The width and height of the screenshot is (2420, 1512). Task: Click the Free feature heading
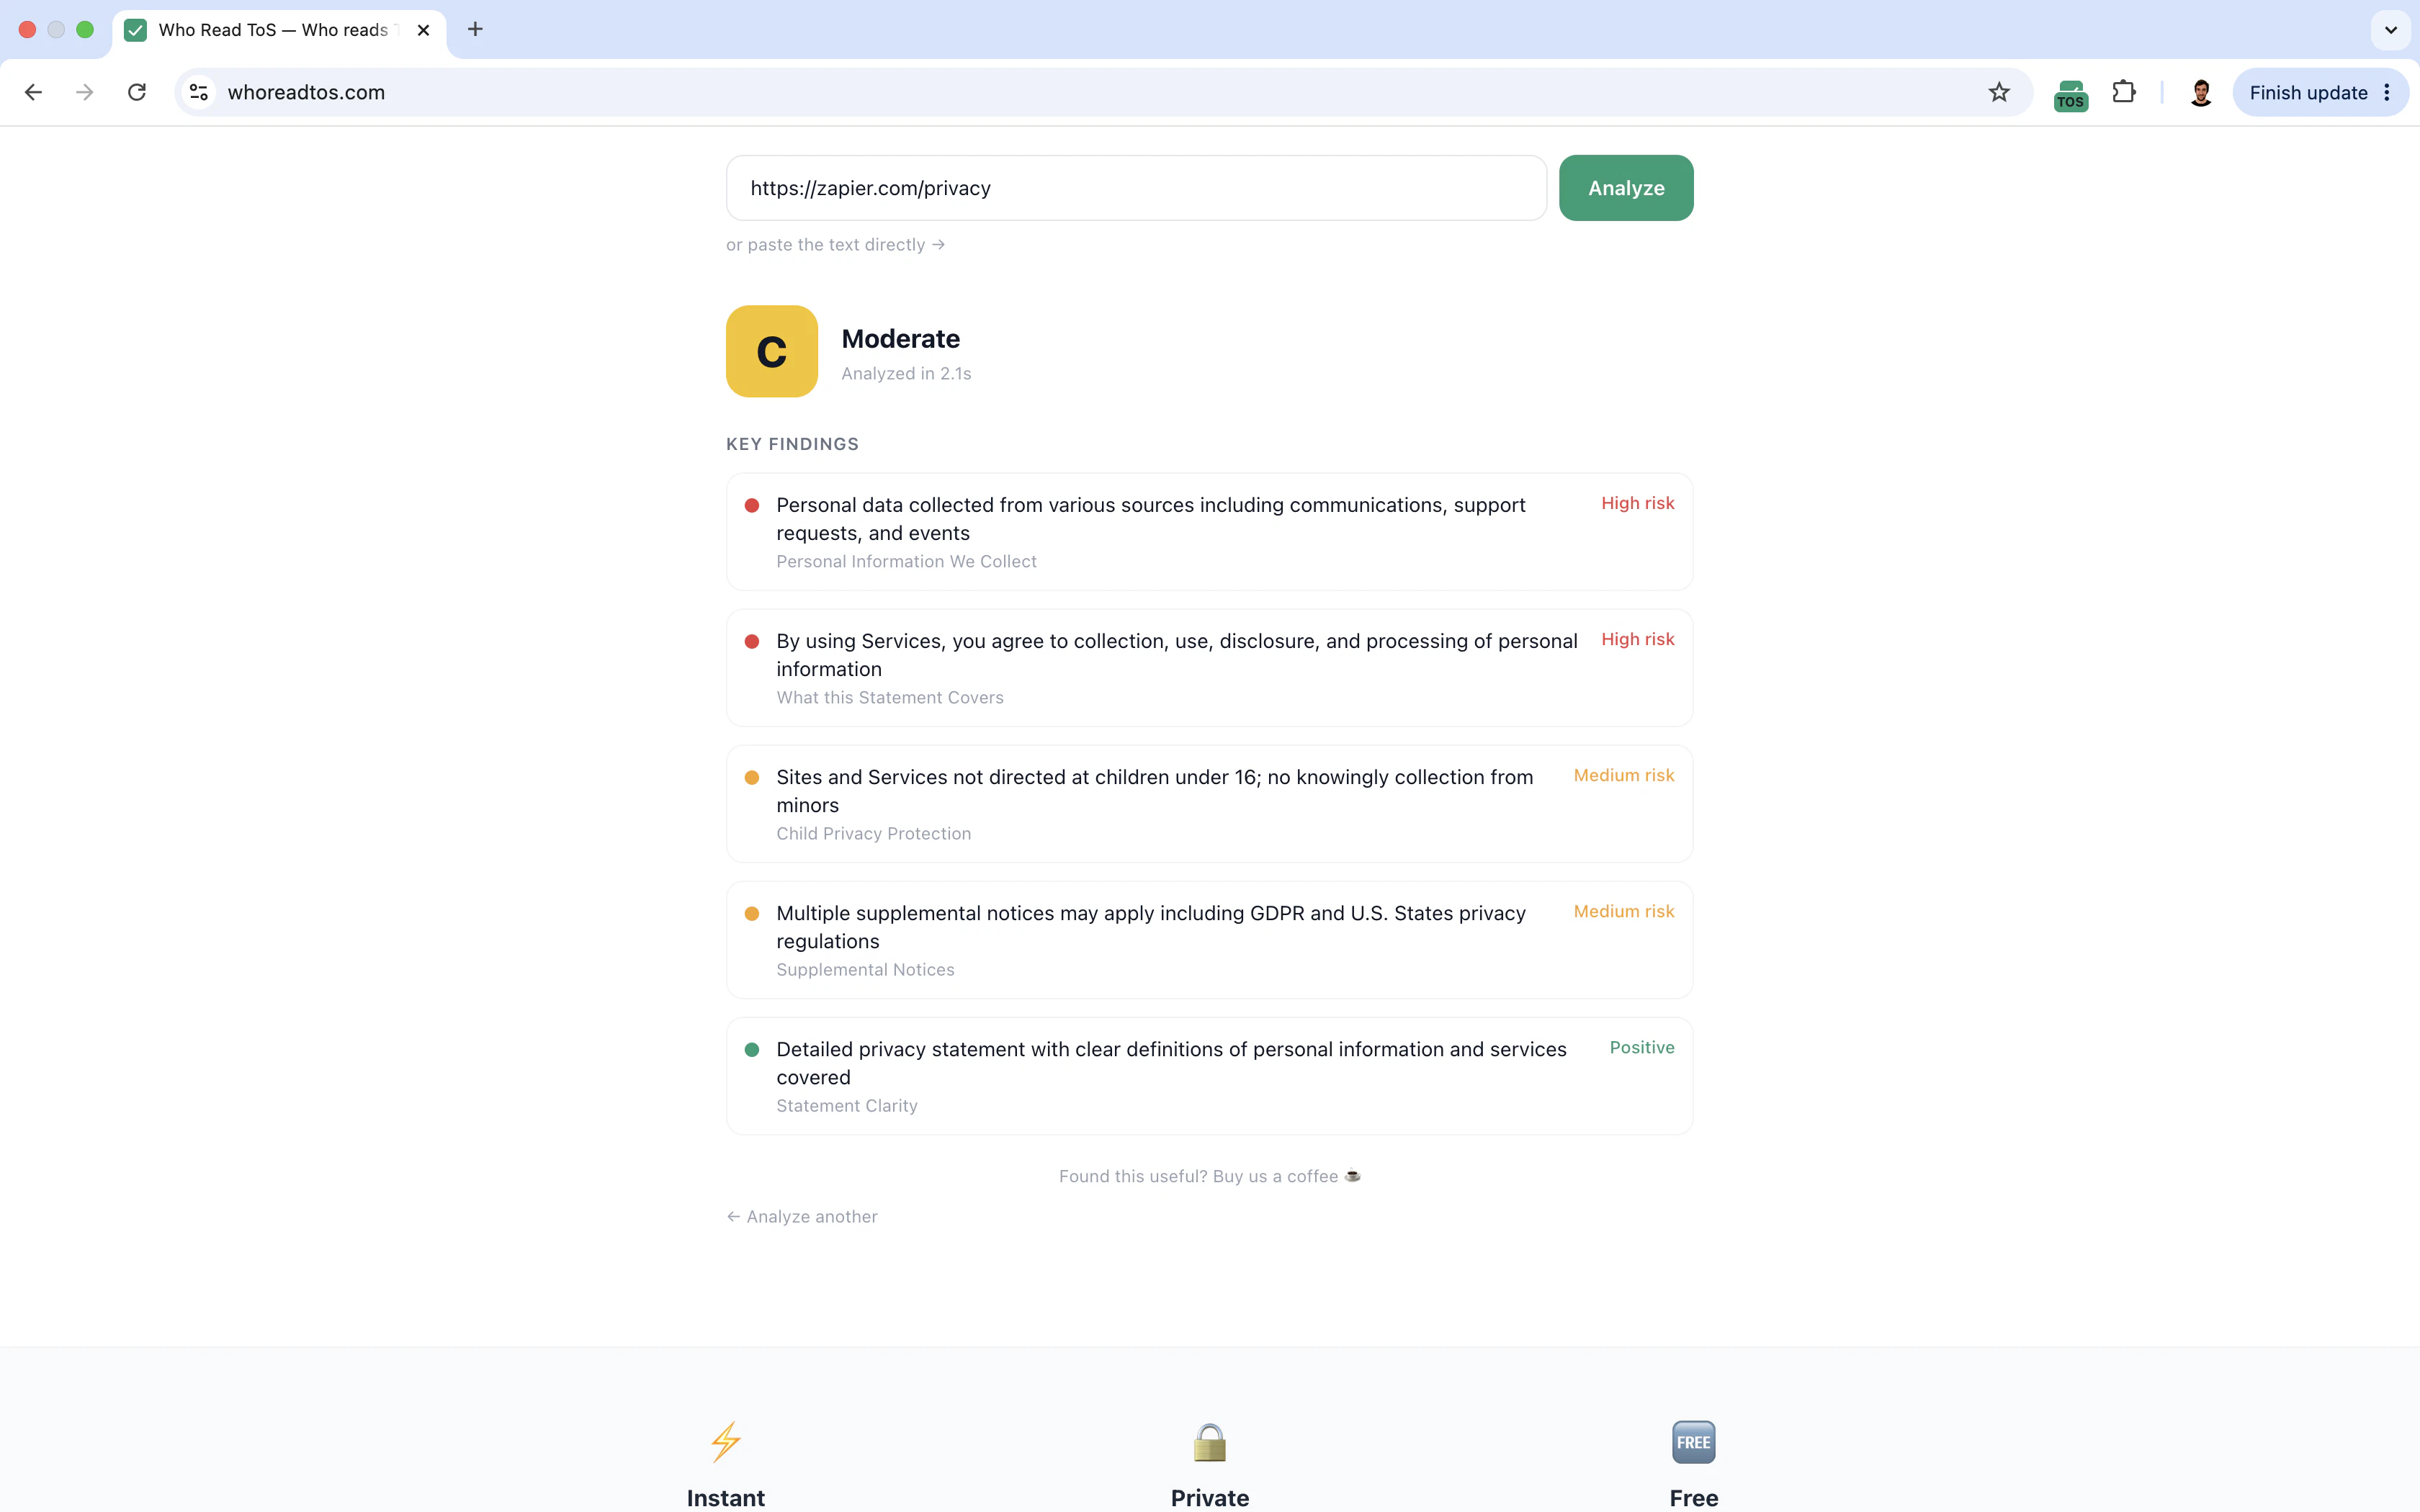click(x=1694, y=1497)
